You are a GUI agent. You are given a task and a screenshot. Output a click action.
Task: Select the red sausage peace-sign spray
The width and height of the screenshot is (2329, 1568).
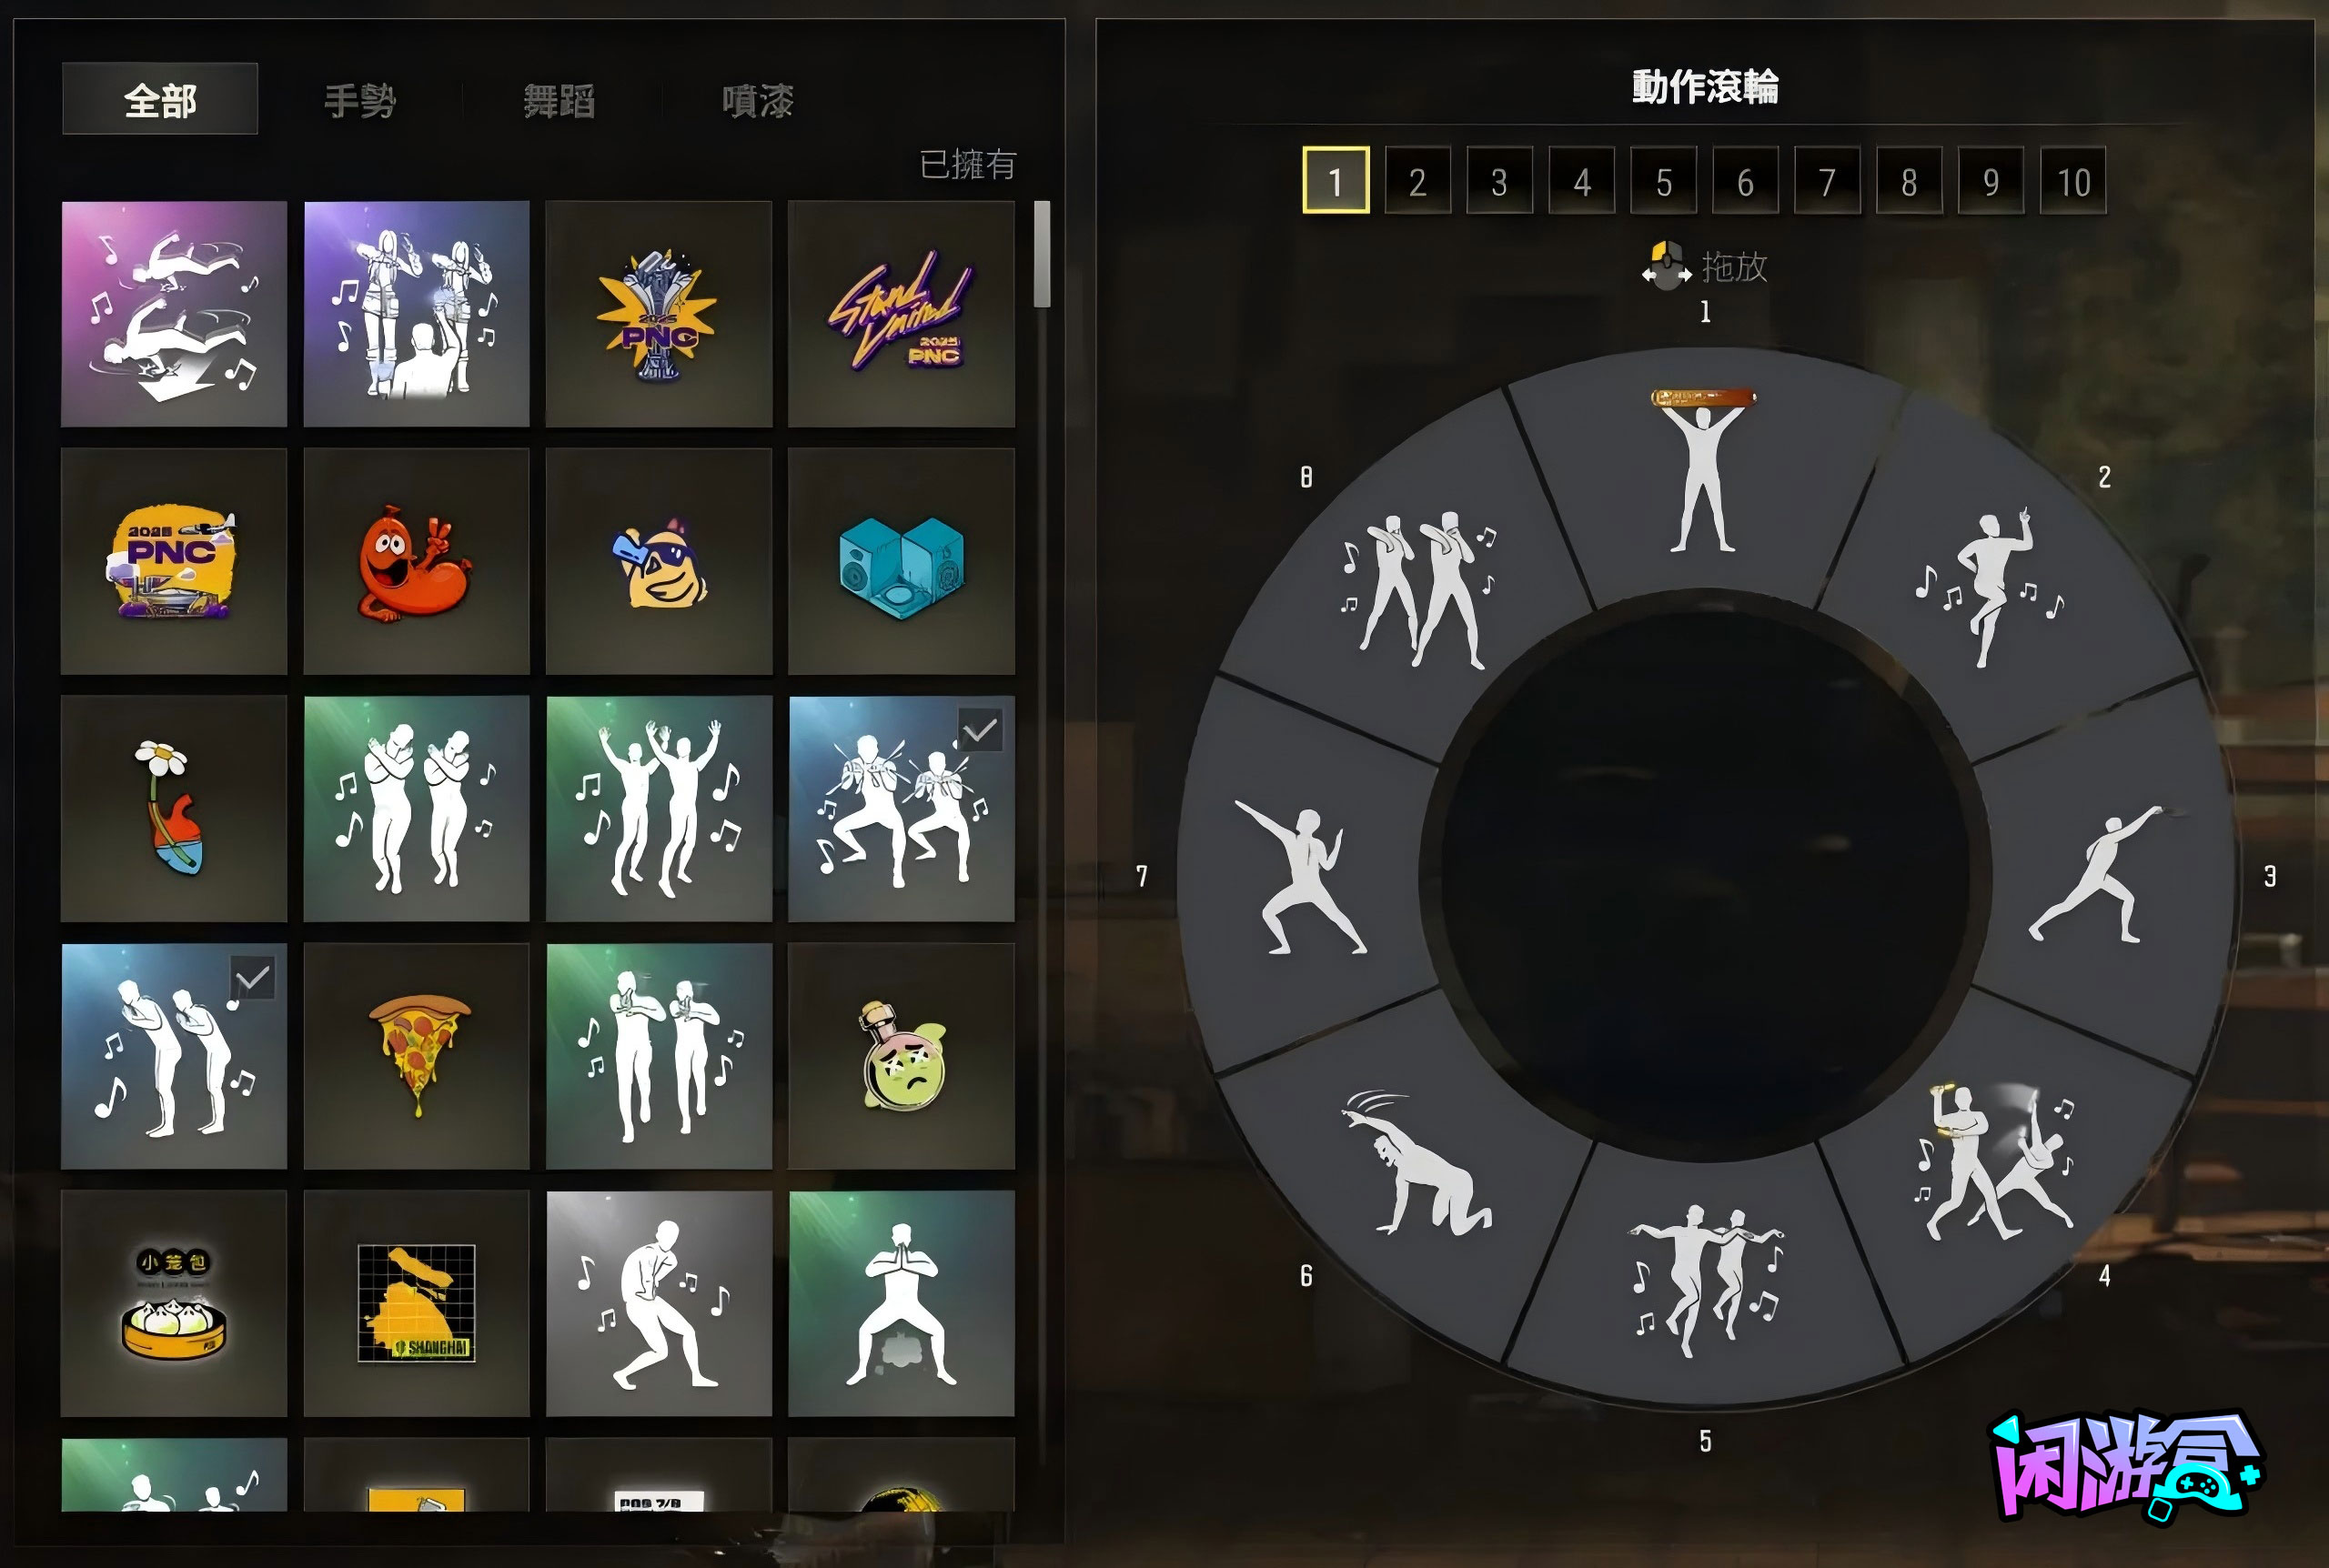pyautogui.click(x=416, y=561)
